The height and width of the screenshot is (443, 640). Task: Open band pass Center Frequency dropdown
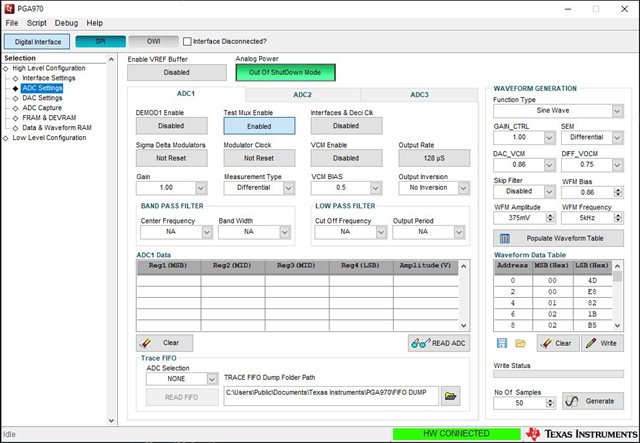click(x=207, y=232)
